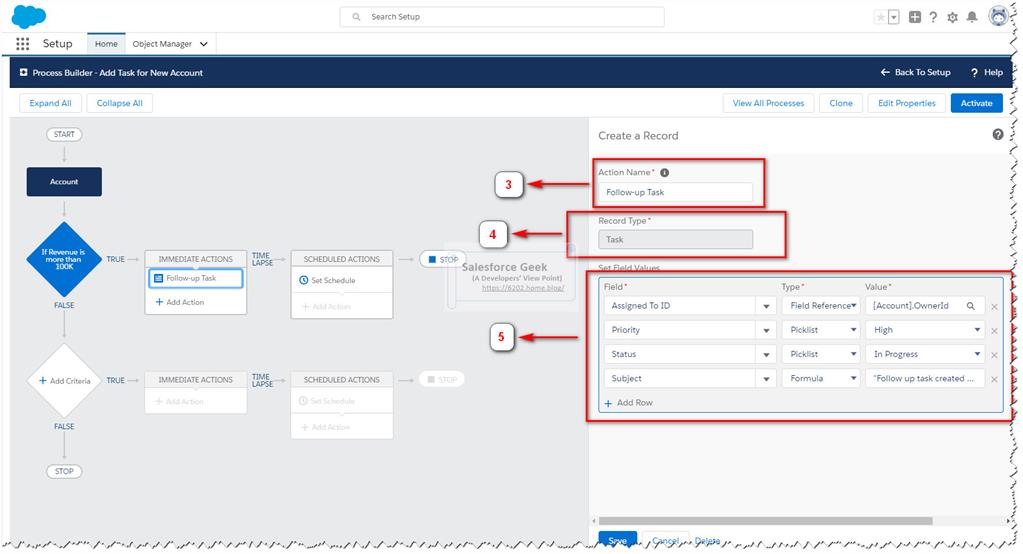Open Process Builder Help link

[x=987, y=72]
